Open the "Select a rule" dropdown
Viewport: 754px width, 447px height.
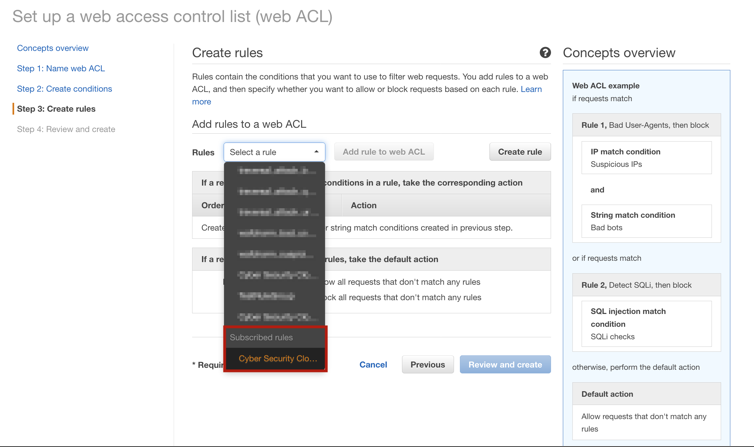click(x=274, y=152)
